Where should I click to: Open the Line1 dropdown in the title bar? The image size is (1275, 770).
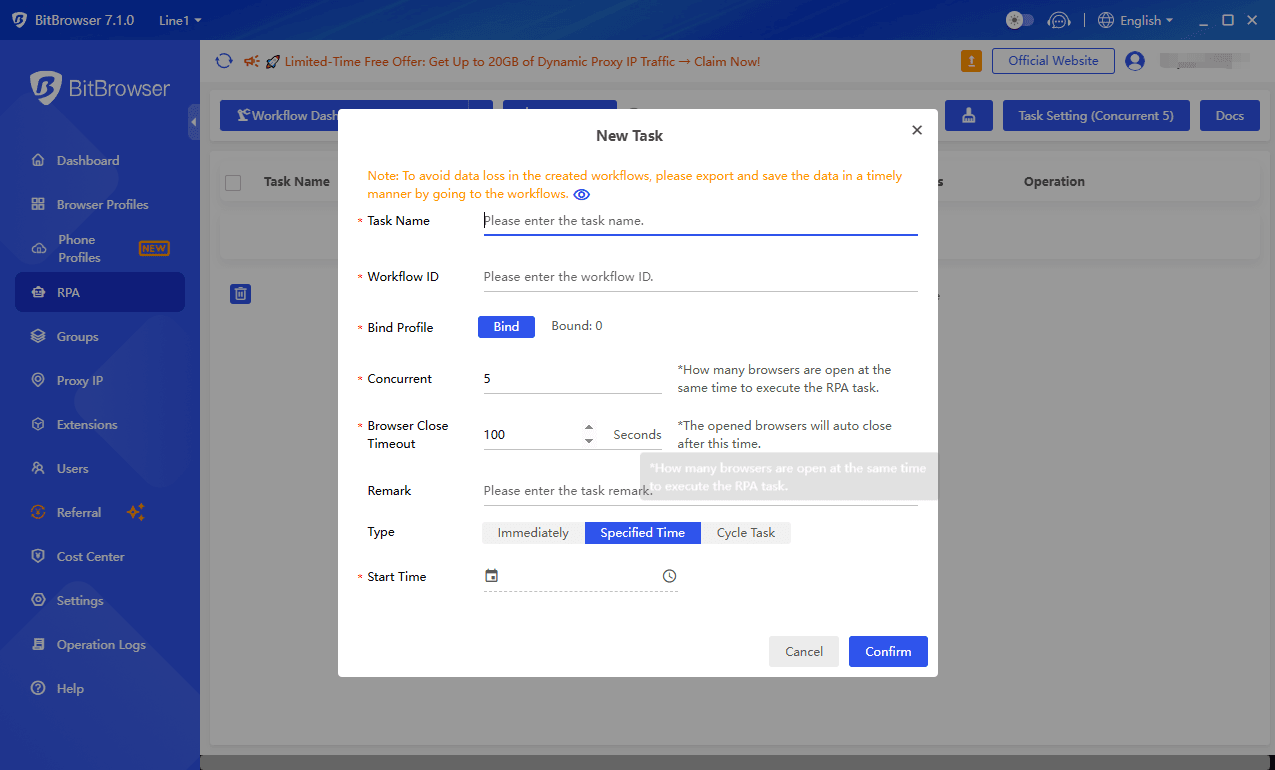pos(180,19)
